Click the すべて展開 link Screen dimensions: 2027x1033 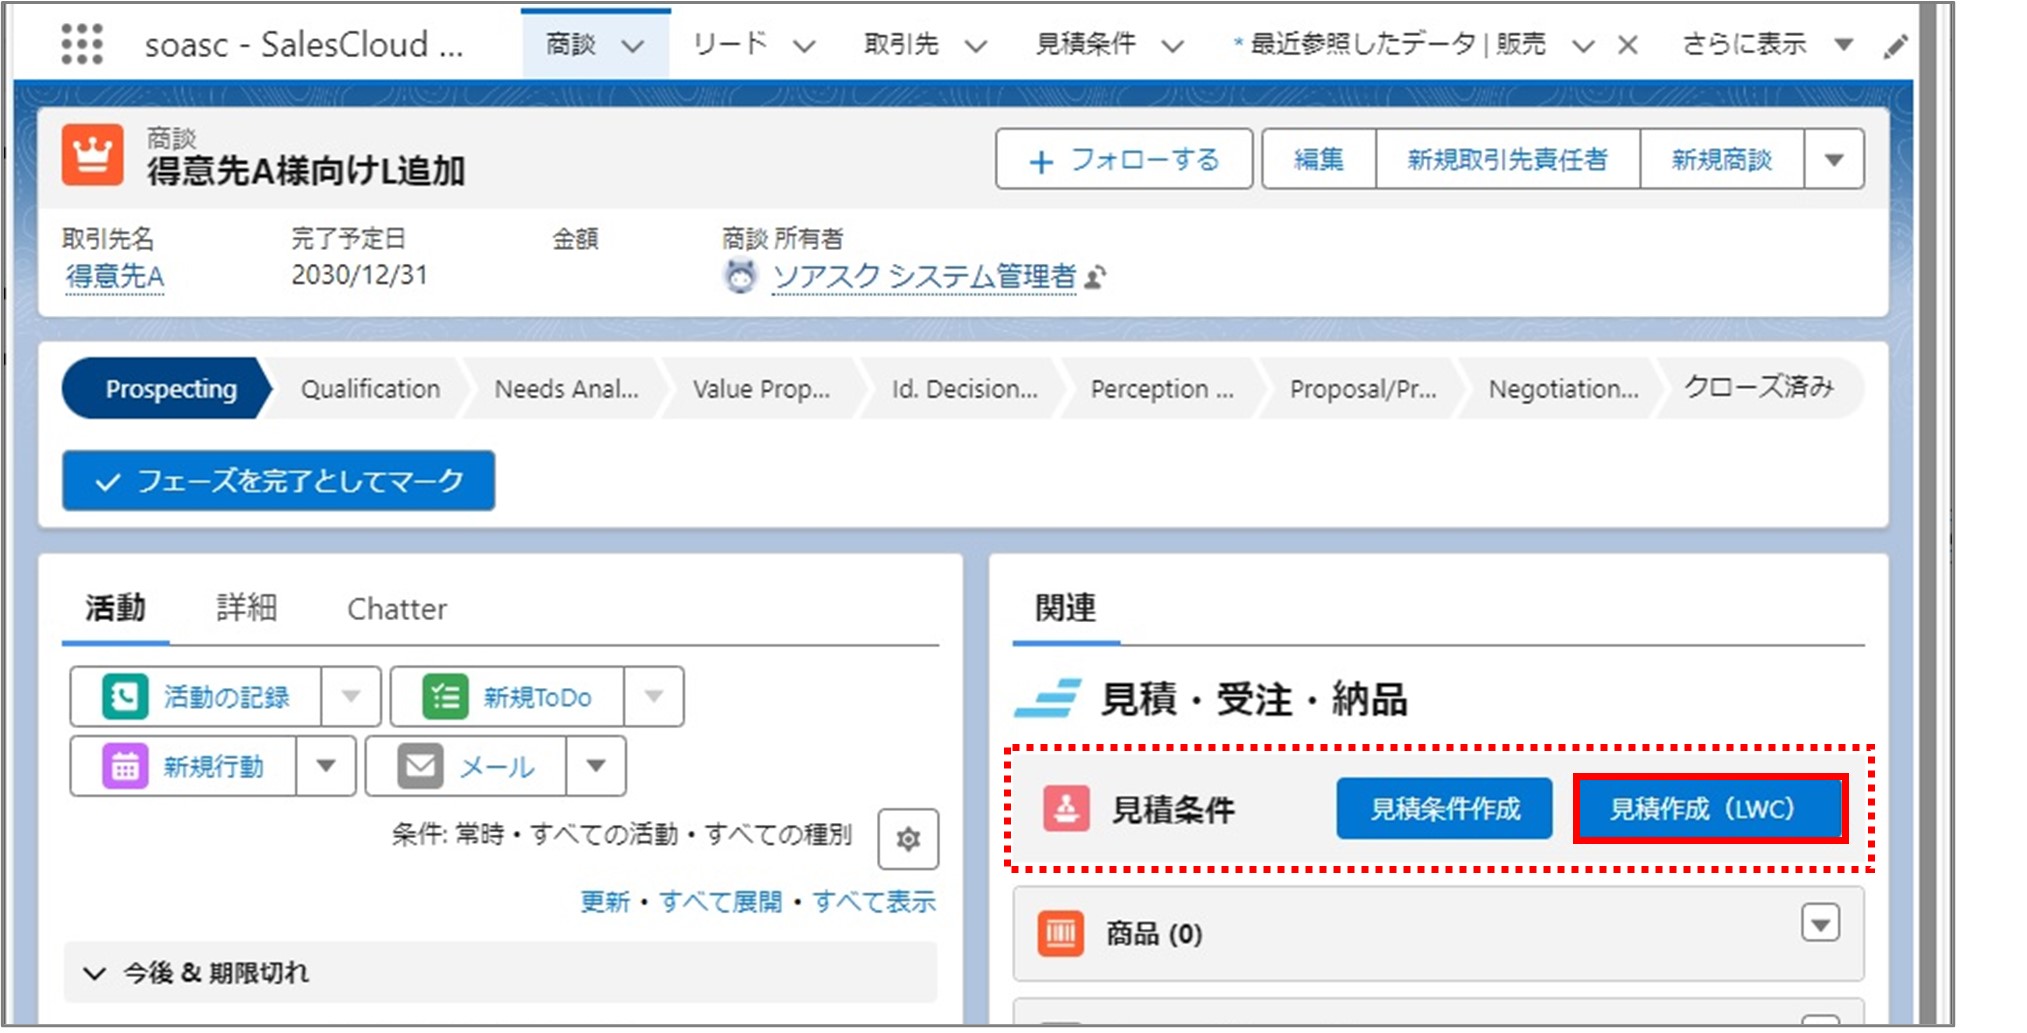[x=720, y=902]
